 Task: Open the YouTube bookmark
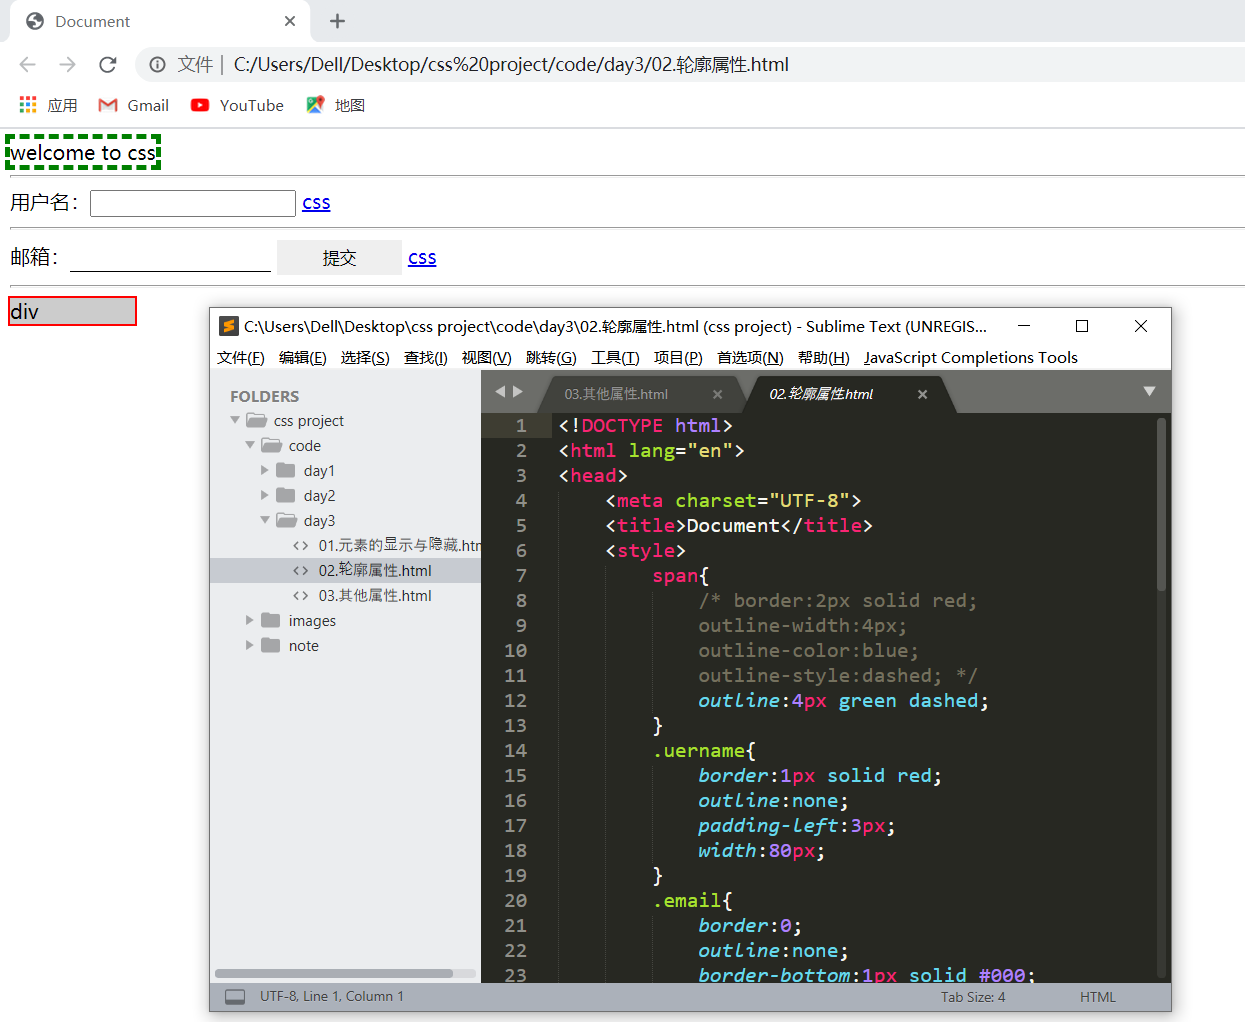238,105
